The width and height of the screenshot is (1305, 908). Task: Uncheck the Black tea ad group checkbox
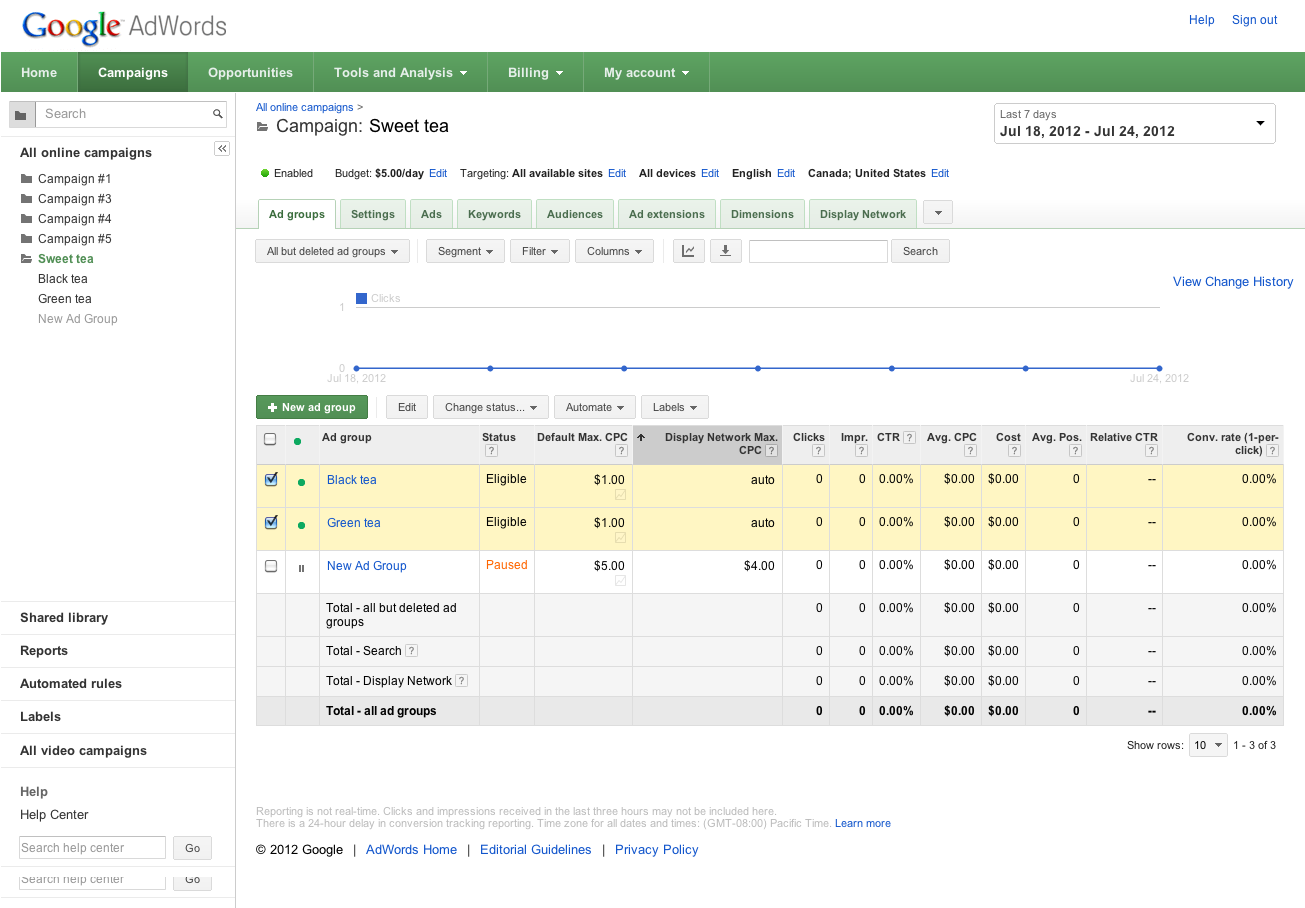pos(271,480)
